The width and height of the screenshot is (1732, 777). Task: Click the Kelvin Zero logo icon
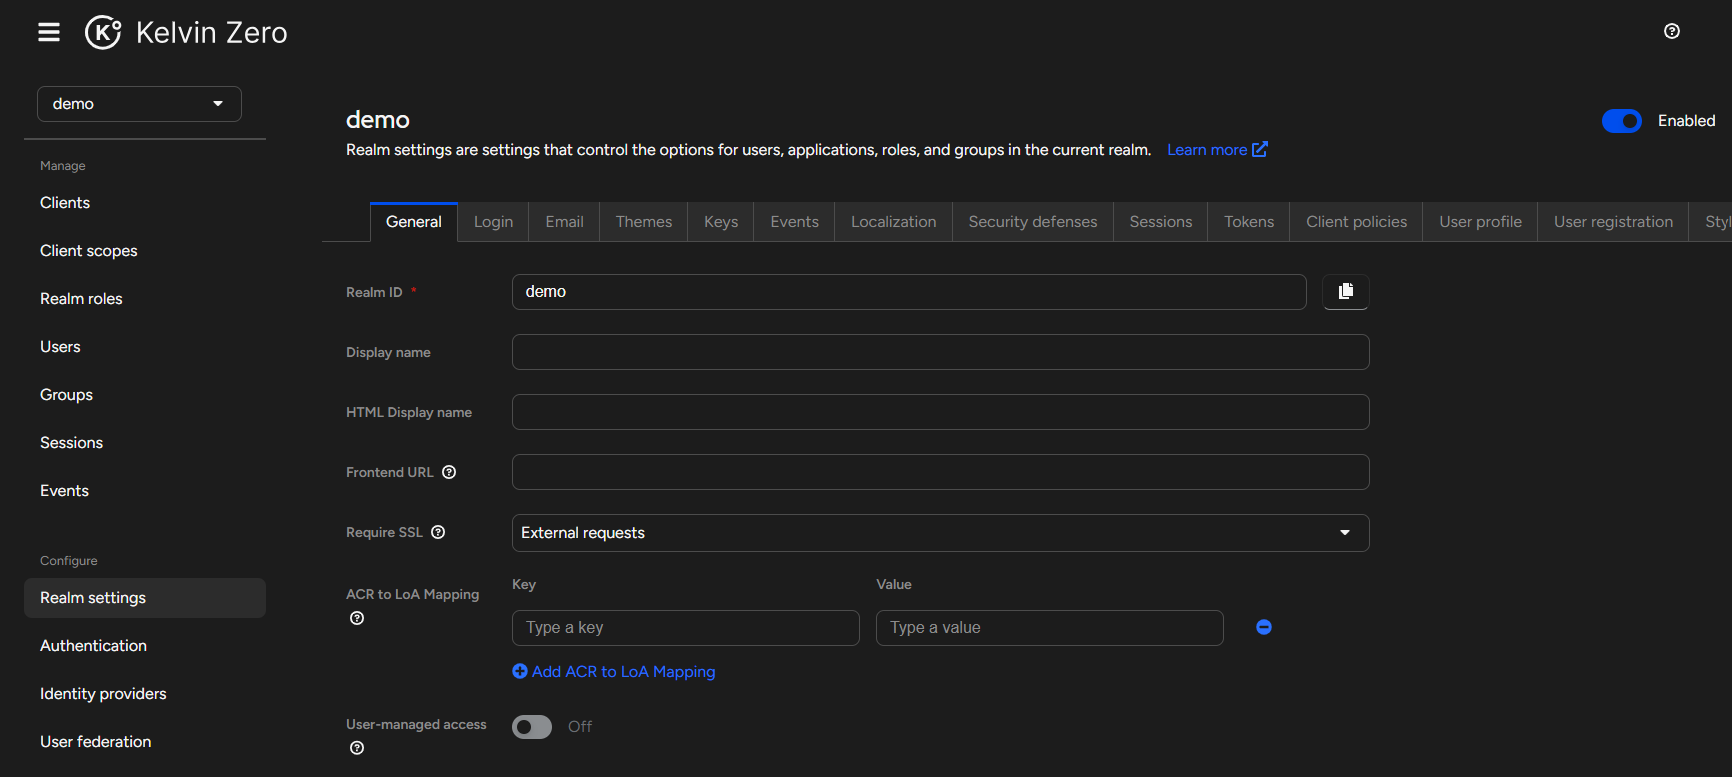pos(103,33)
